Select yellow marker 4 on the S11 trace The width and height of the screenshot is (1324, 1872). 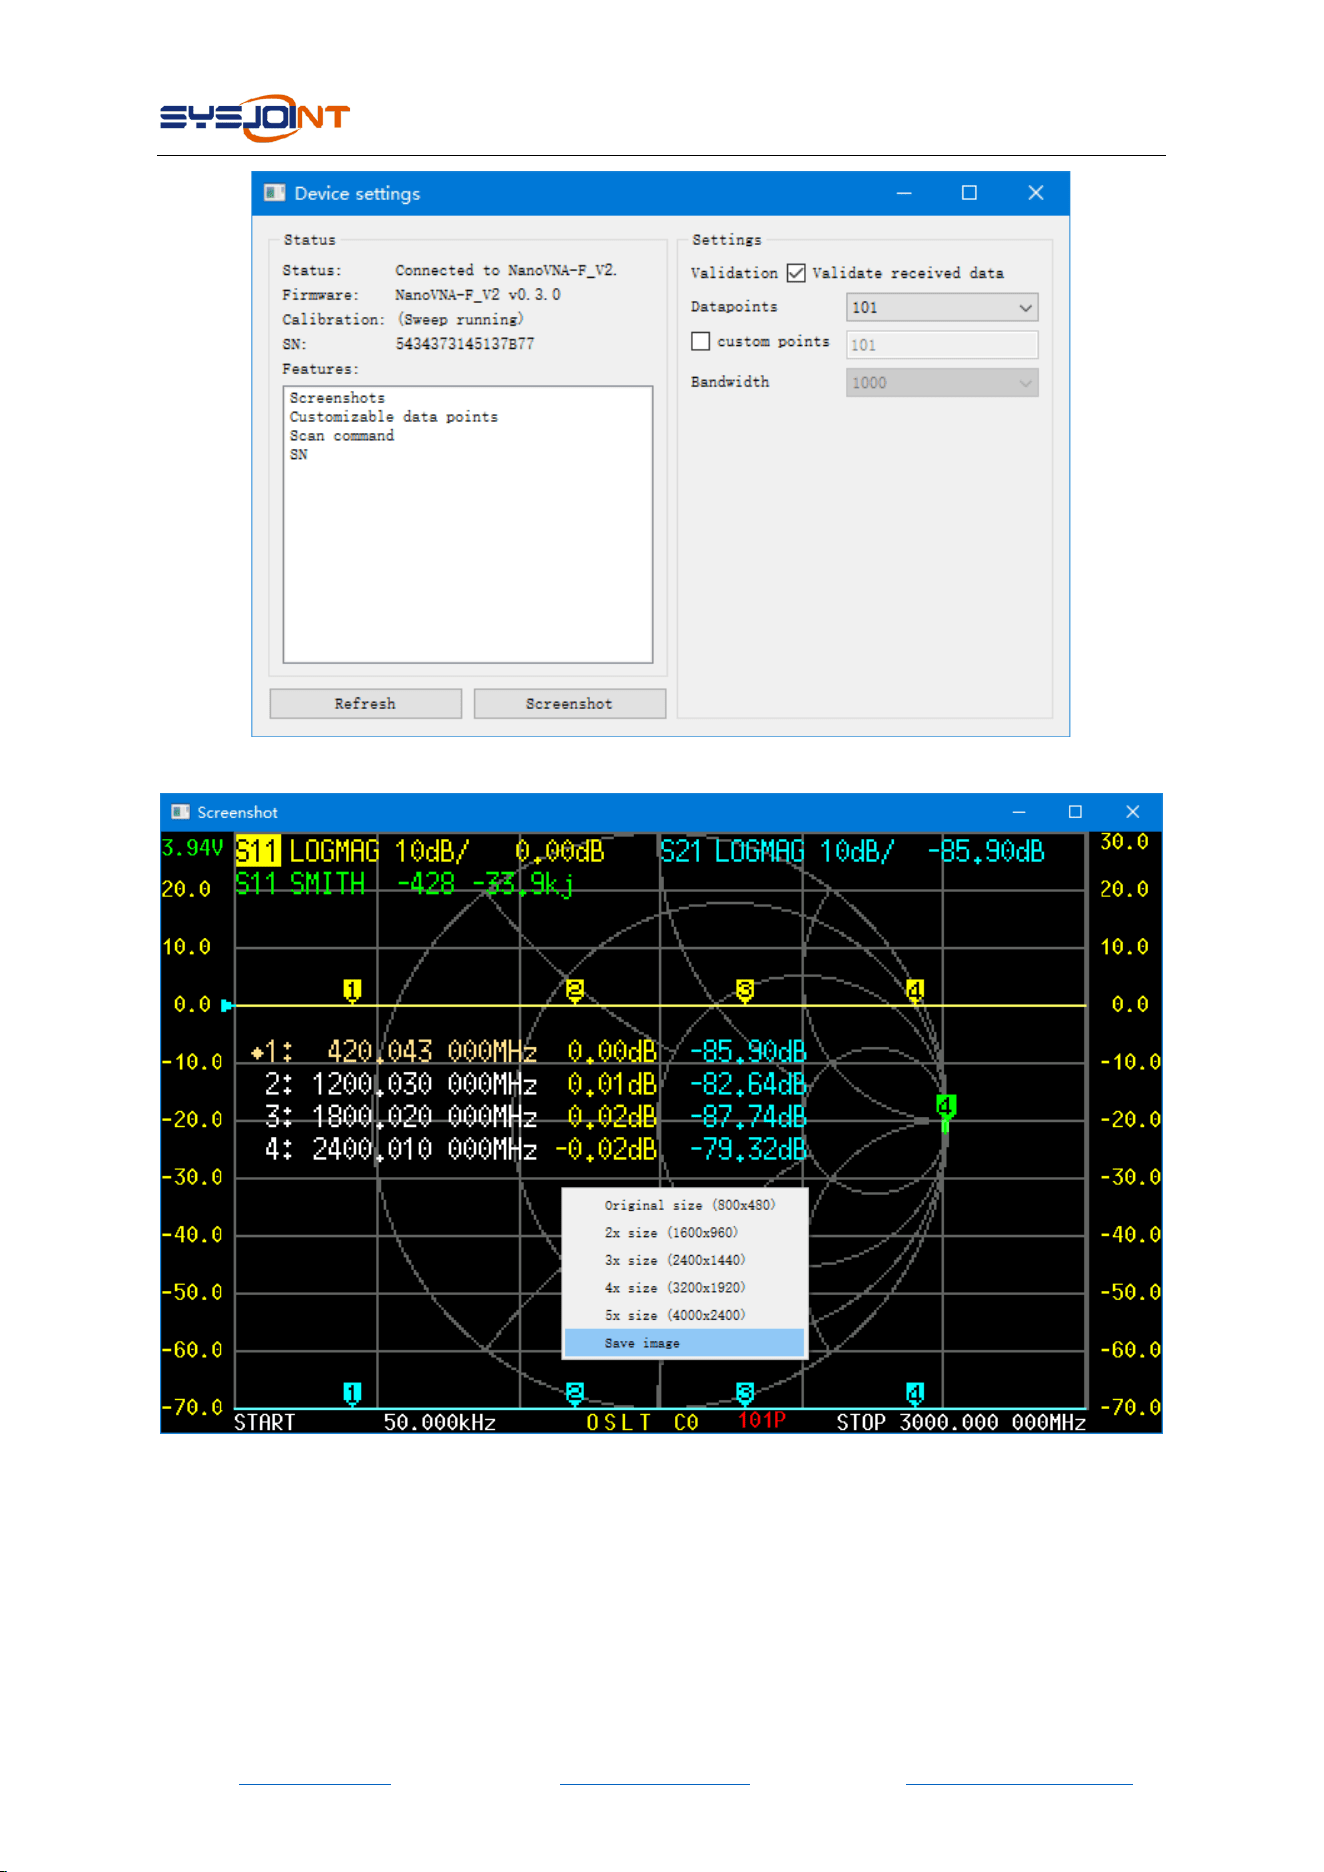click(914, 991)
